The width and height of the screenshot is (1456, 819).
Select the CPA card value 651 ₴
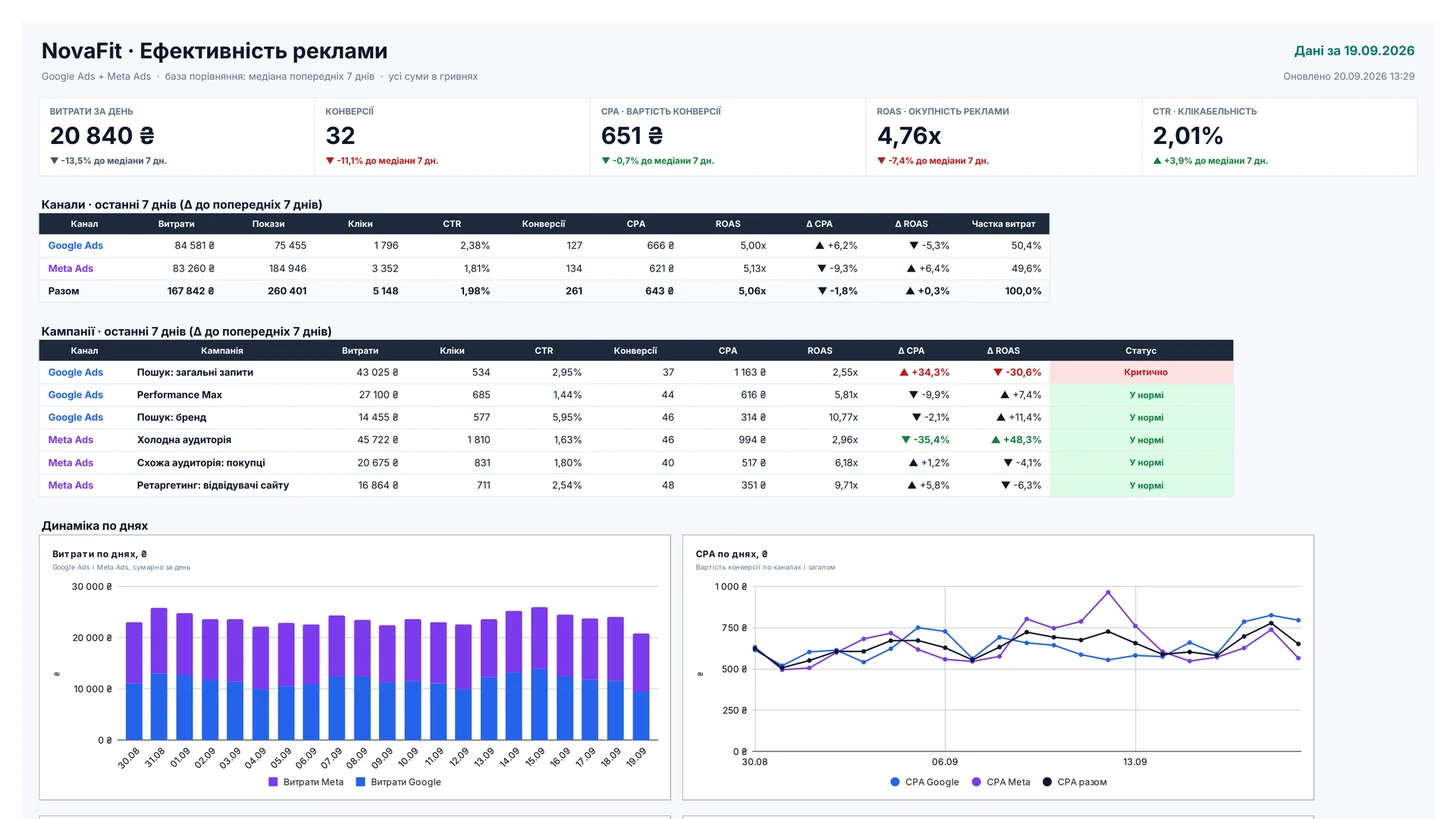(x=632, y=136)
